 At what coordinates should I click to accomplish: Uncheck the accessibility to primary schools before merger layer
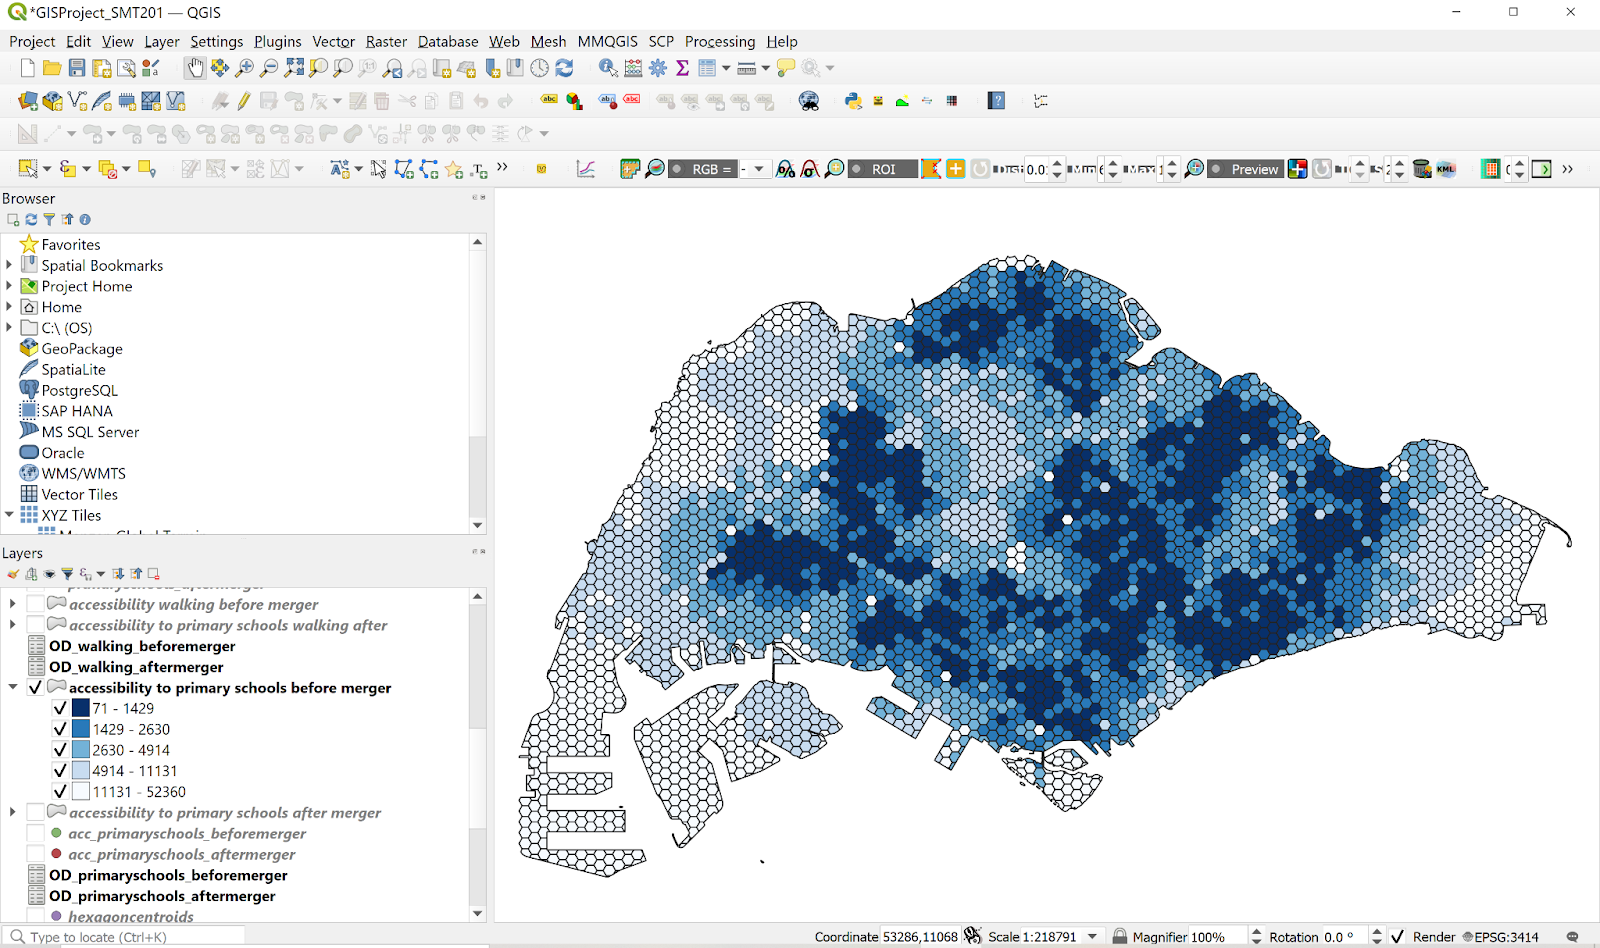(36, 688)
